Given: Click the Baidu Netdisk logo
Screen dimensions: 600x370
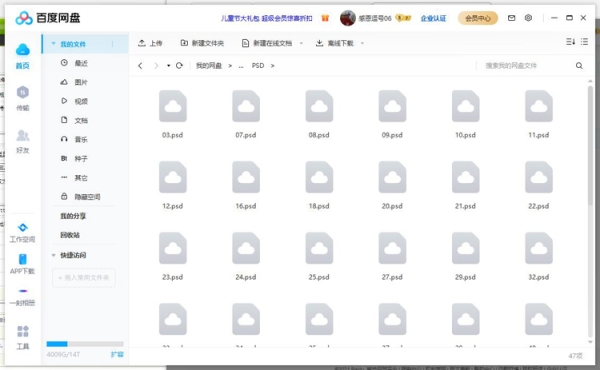Looking at the screenshot, I should (48, 18).
